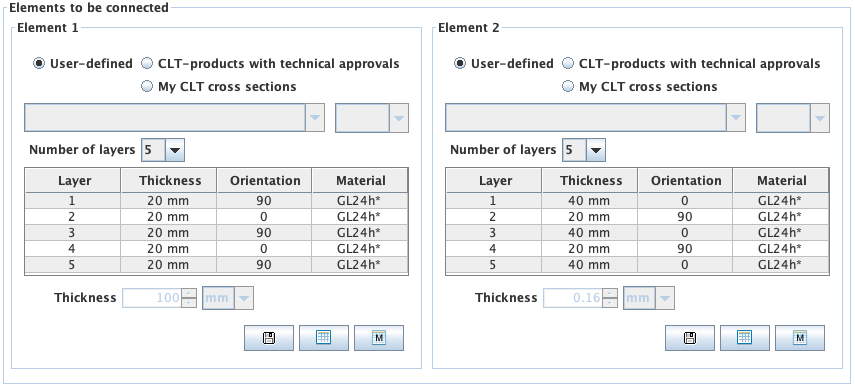Expand Element 1 wide product combo box

174,118
